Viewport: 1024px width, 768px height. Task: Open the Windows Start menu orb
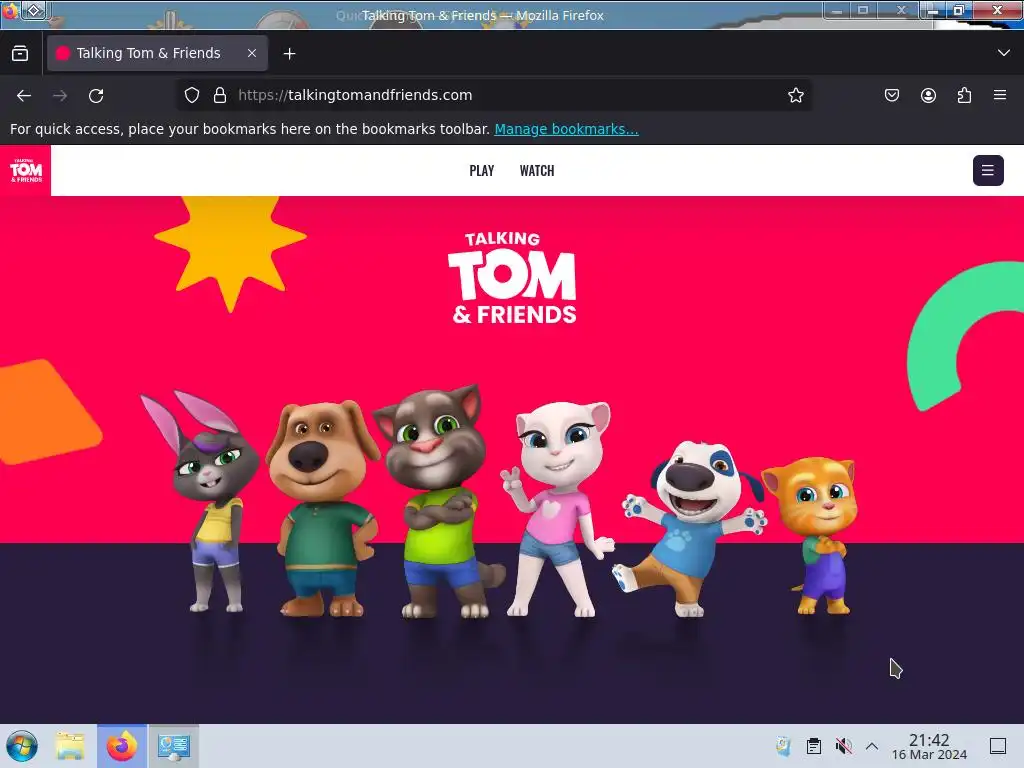tap(22, 746)
